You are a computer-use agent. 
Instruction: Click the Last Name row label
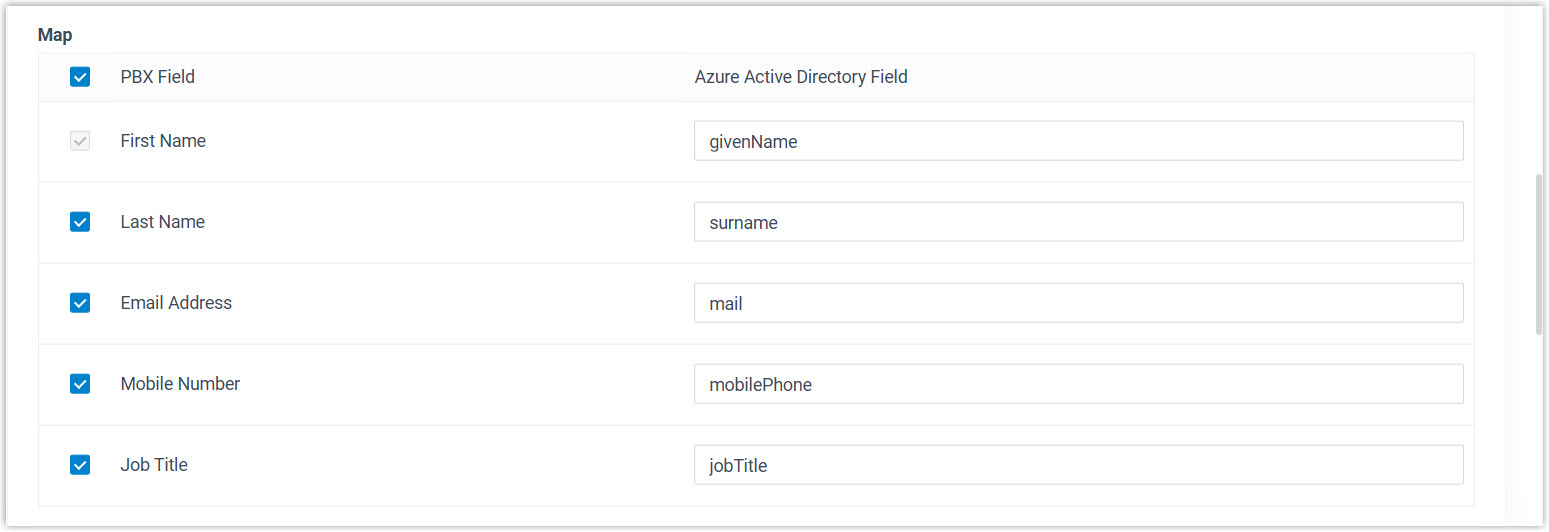tap(162, 222)
